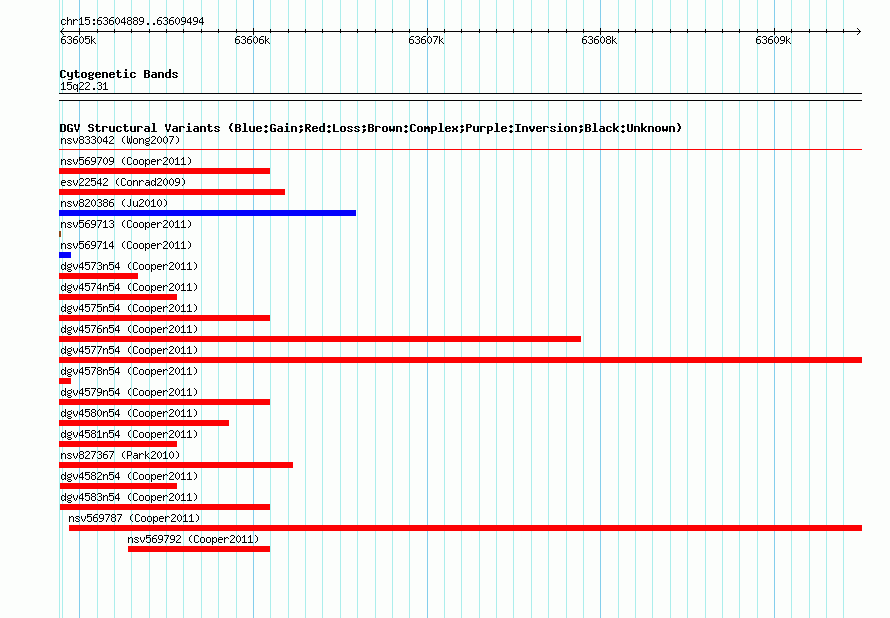Click the Cytogenetic Bands track title

tap(119, 74)
